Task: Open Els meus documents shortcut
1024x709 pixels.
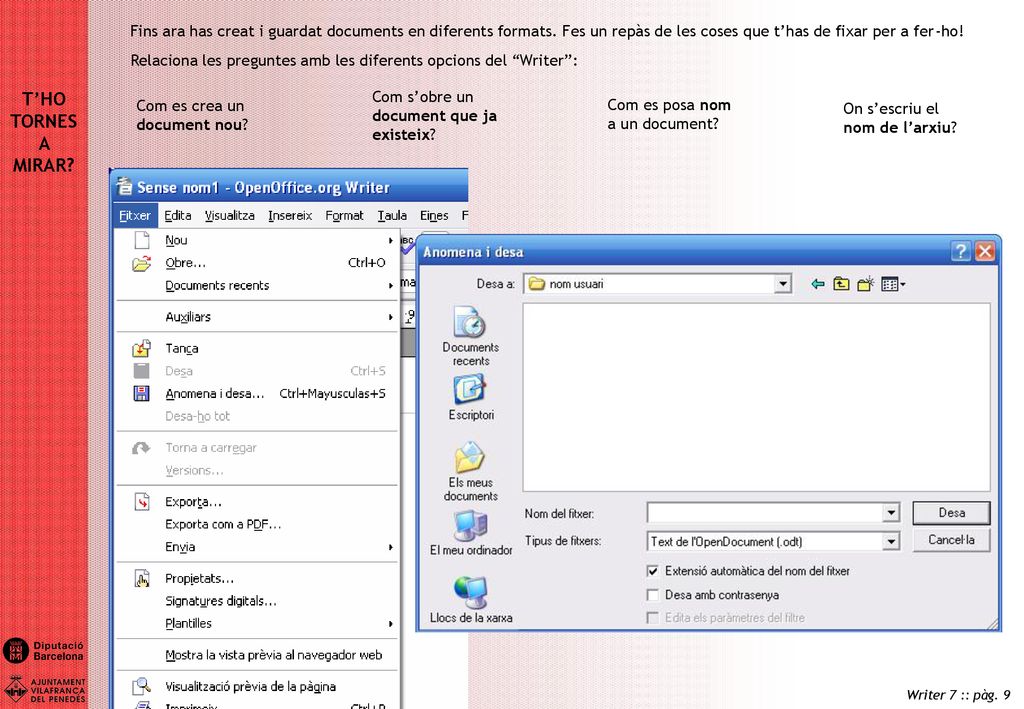Action: 470,471
